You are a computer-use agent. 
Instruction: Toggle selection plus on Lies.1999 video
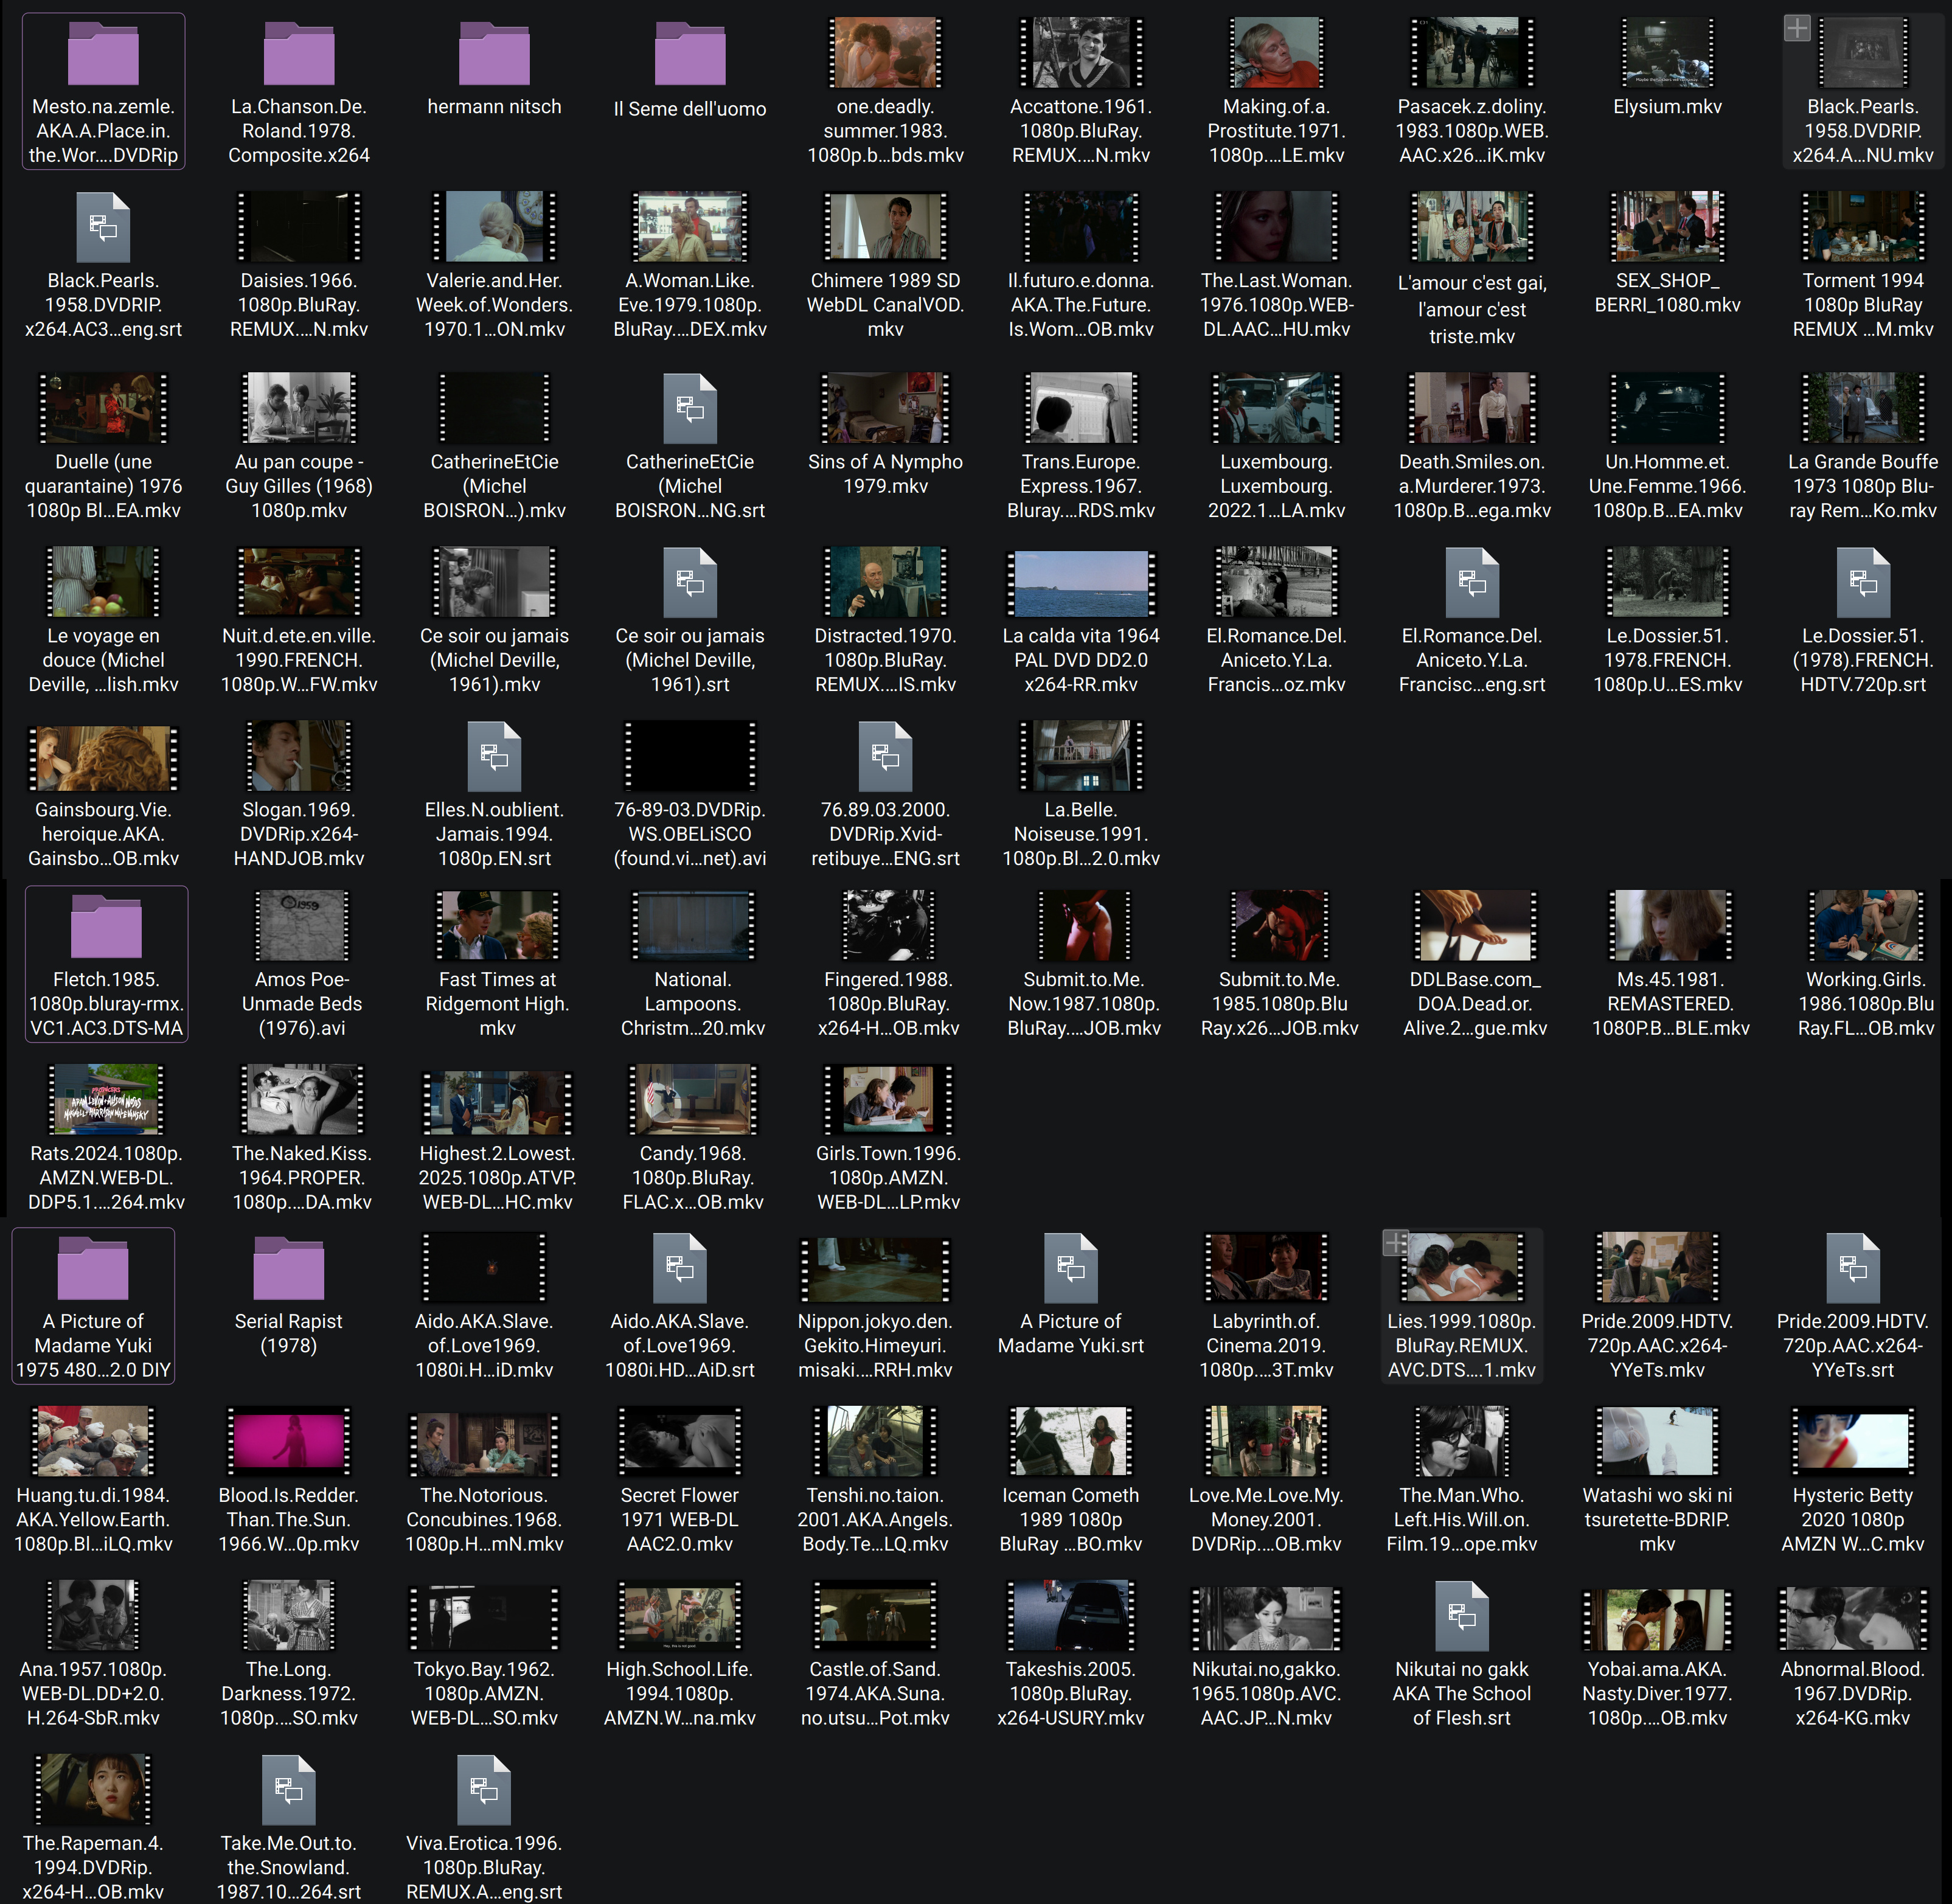pyautogui.click(x=1396, y=1243)
